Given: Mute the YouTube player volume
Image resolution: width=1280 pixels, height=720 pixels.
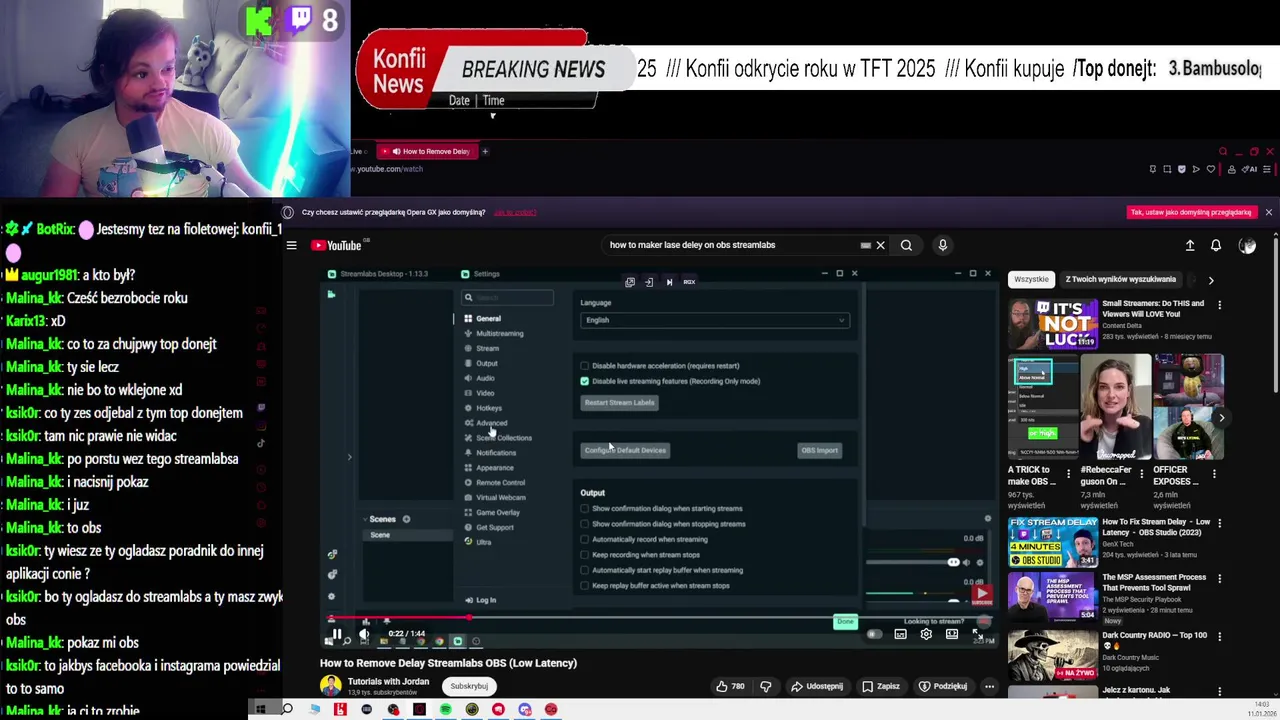Looking at the screenshot, I should [364, 634].
